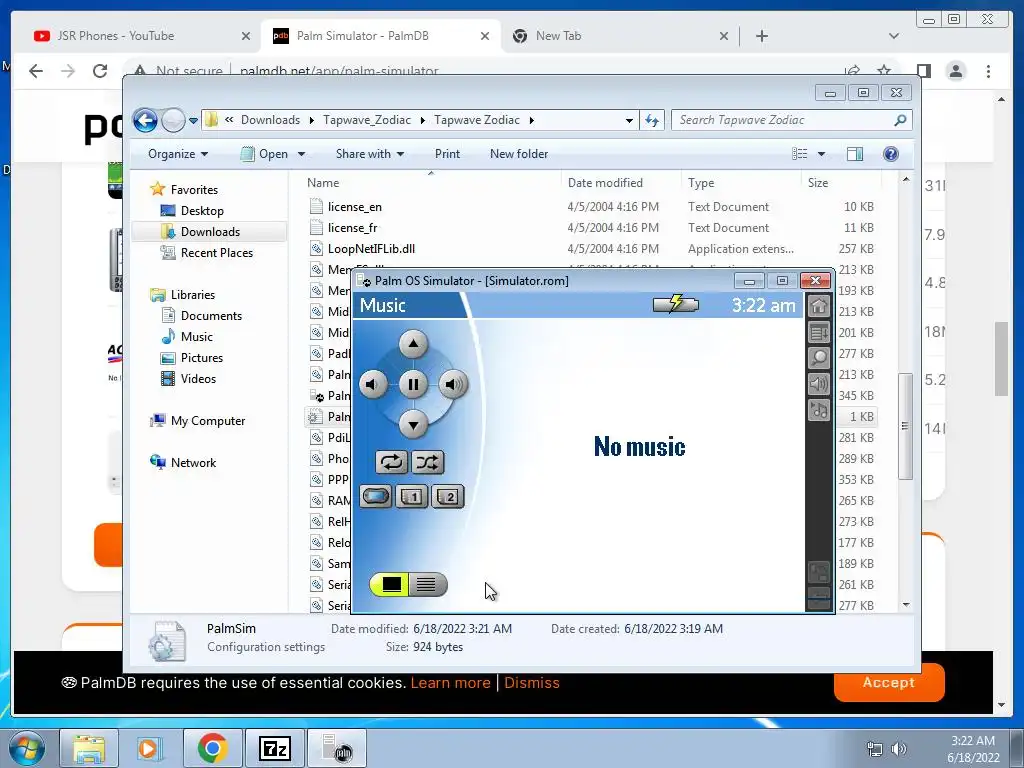Screen dimensions: 1024x768
Task: Select My Computer in sidebar
Action: coord(208,421)
